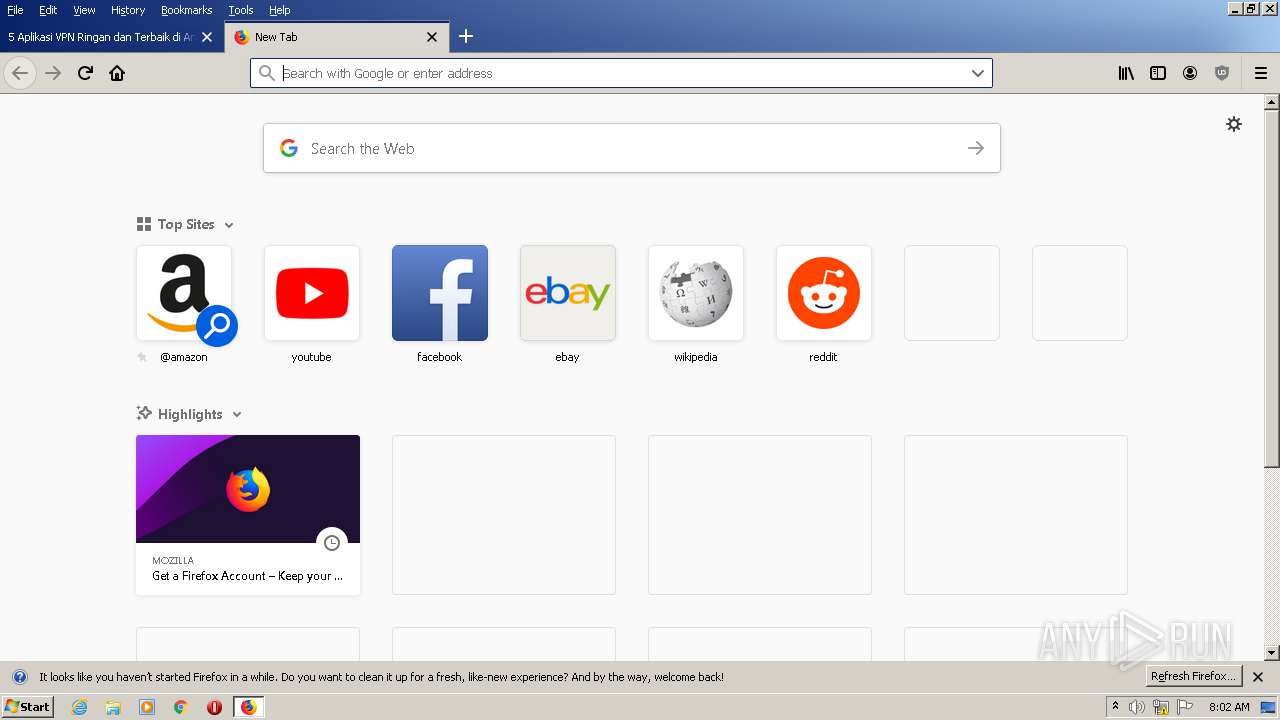Close the 5 Aplikasi VPN tab
Screen dimensions: 1280x720
pos(207,37)
